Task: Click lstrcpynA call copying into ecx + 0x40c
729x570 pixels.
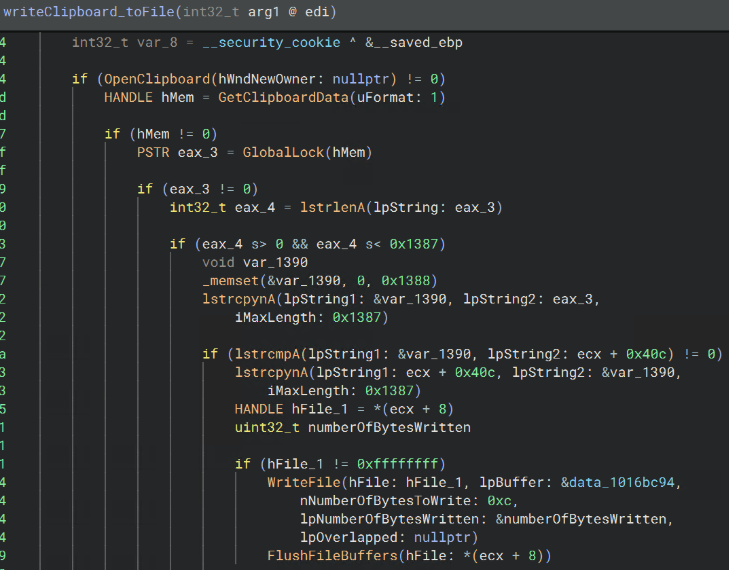Action: tap(272, 372)
